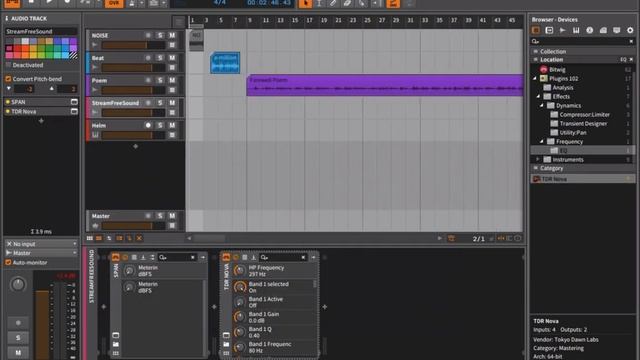Select the time selection (I-beam) tool
This screenshot has width=640, height=360.
[x=319, y=3]
